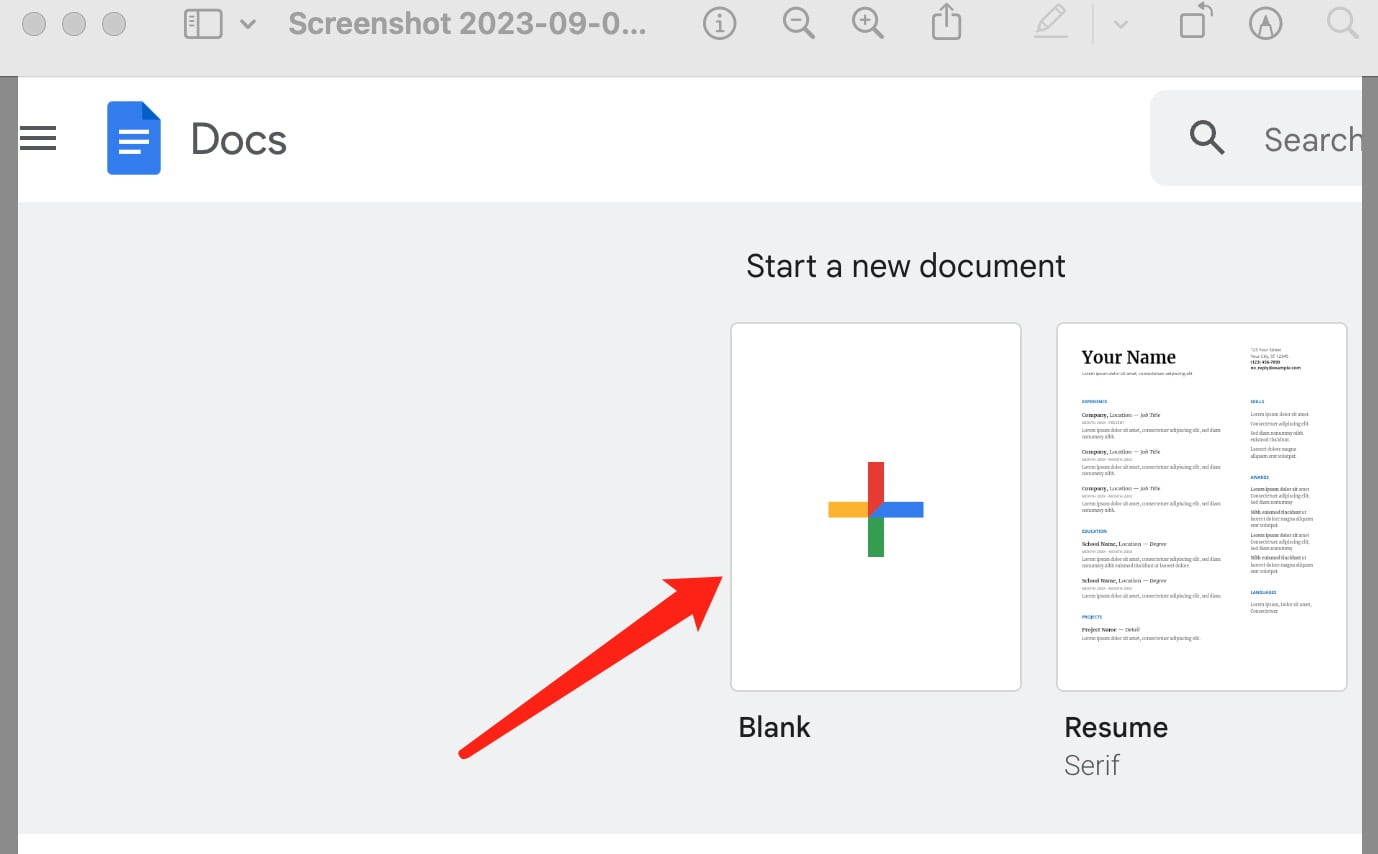Select the highlight pencil tool
Screen dimensions: 1378x854
click(x=1051, y=22)
